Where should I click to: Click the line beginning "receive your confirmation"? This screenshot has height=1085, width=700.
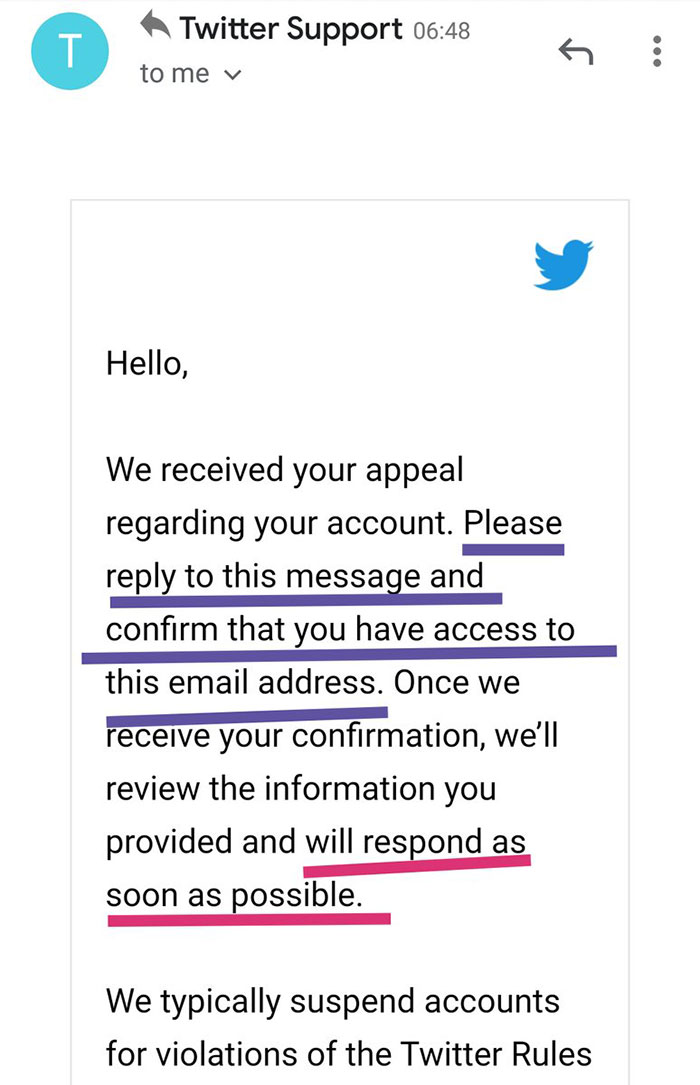tap(330, 737)
